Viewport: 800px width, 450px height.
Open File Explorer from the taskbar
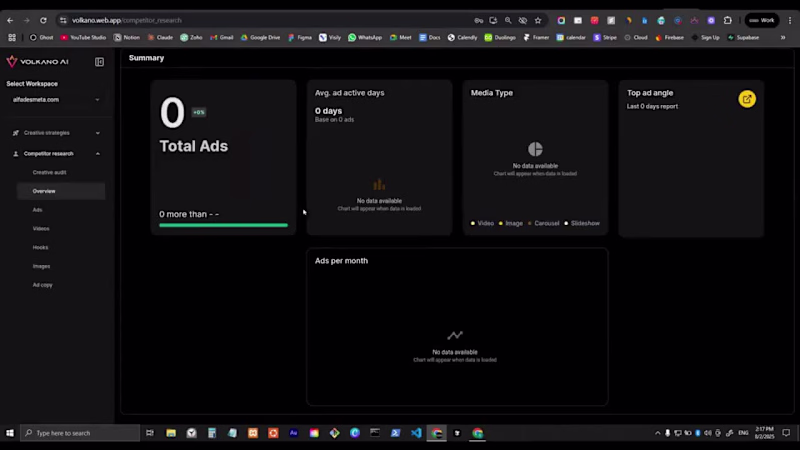click(171, 433)
